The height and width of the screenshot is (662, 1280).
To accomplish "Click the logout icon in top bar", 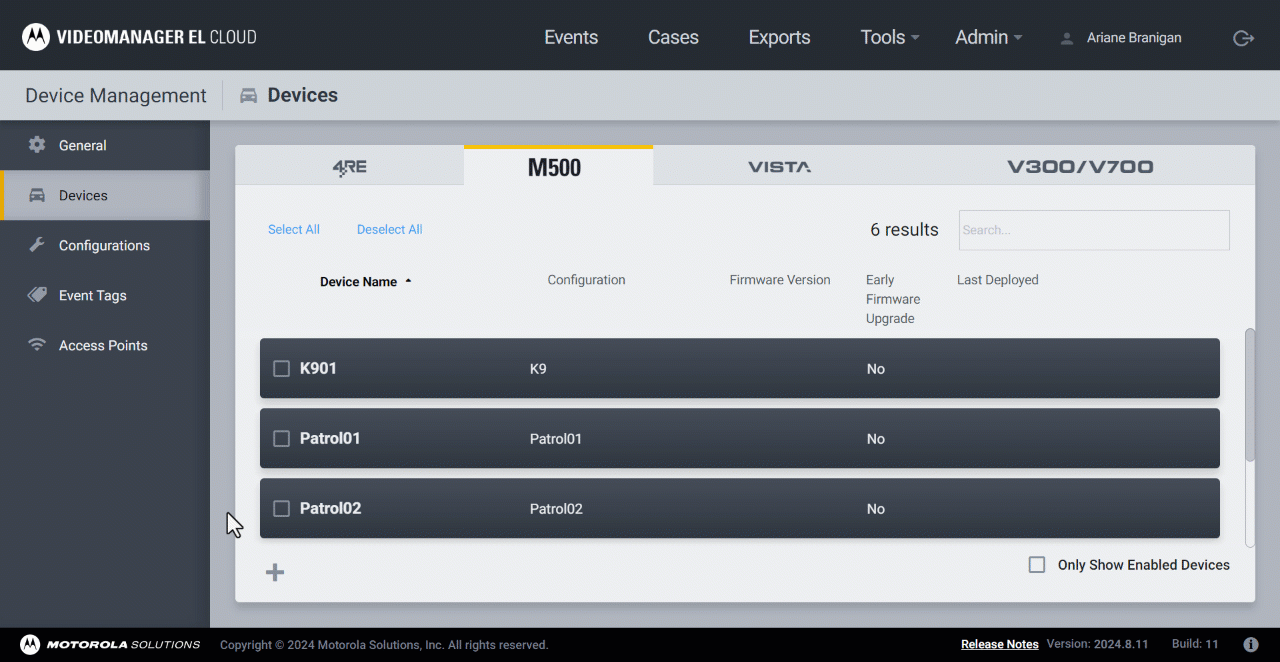I will (x=1243, y=38).
